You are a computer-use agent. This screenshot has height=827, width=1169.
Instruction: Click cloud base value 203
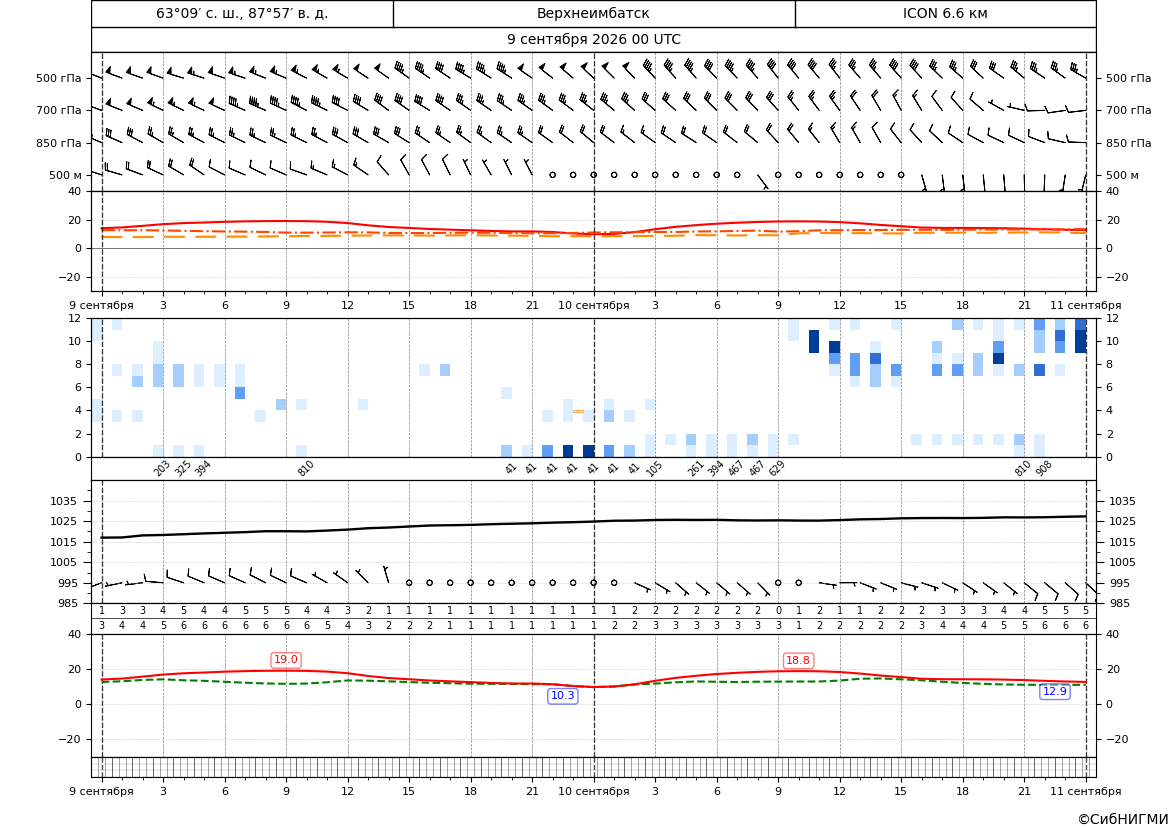pyautogui.click(x=162, y=468)
